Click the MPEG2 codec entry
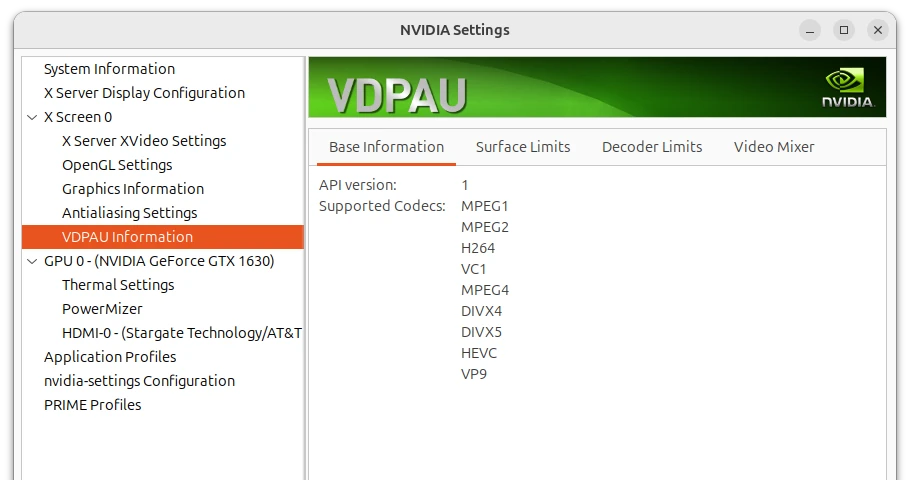Screen dimensions: 910x480 pos(485,228)
